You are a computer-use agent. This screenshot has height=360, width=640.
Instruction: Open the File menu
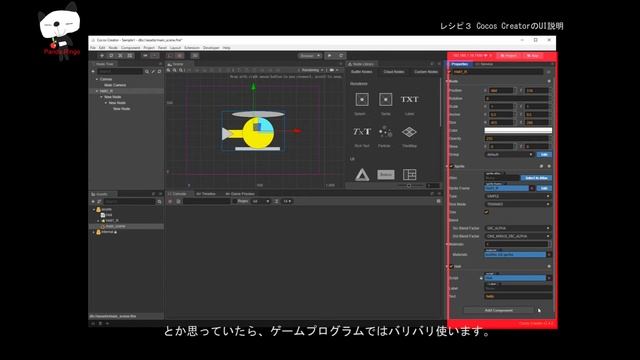tap(93, 48)
